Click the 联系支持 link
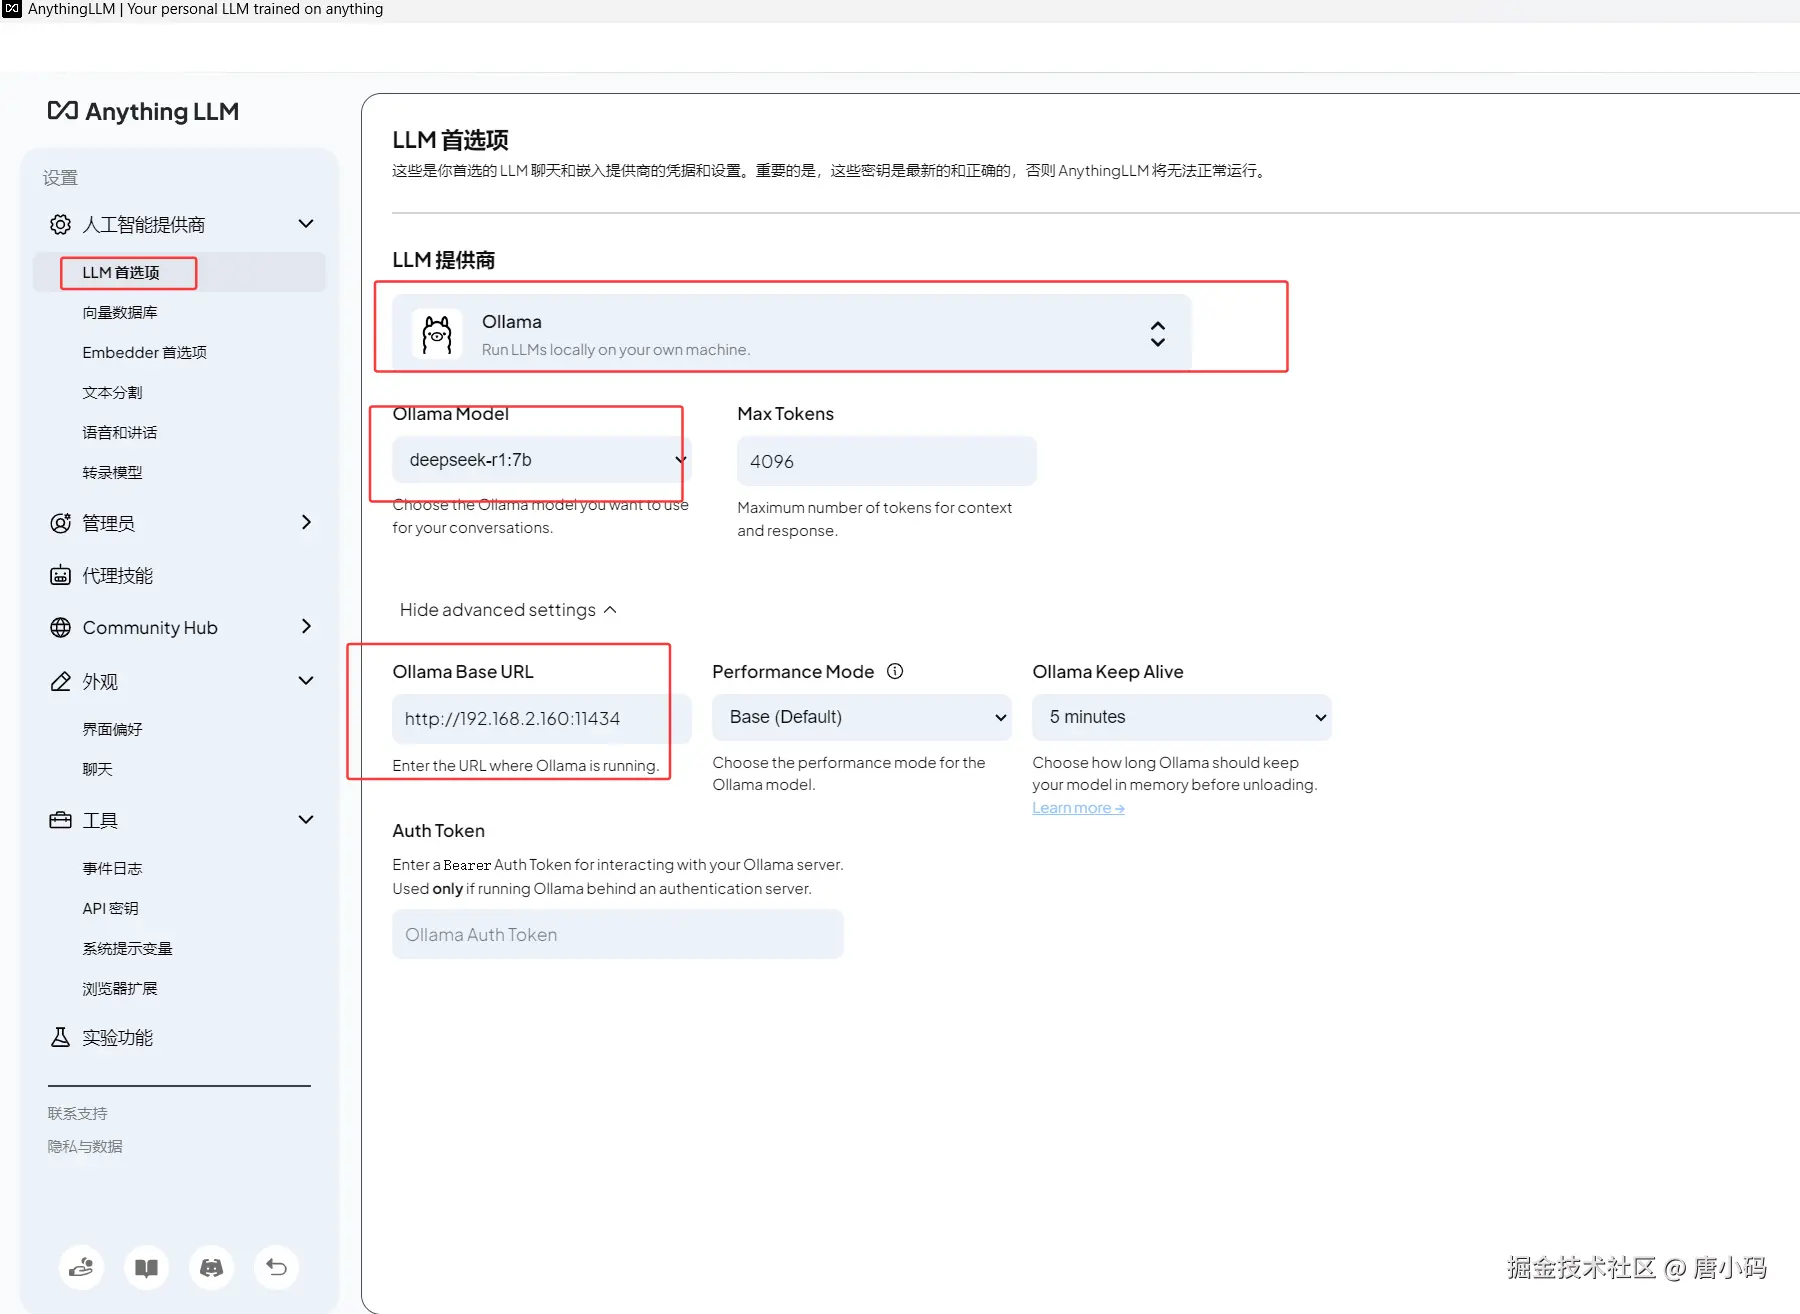The width and height of the screenshot is (1800, 1314). coord(77,1114)
